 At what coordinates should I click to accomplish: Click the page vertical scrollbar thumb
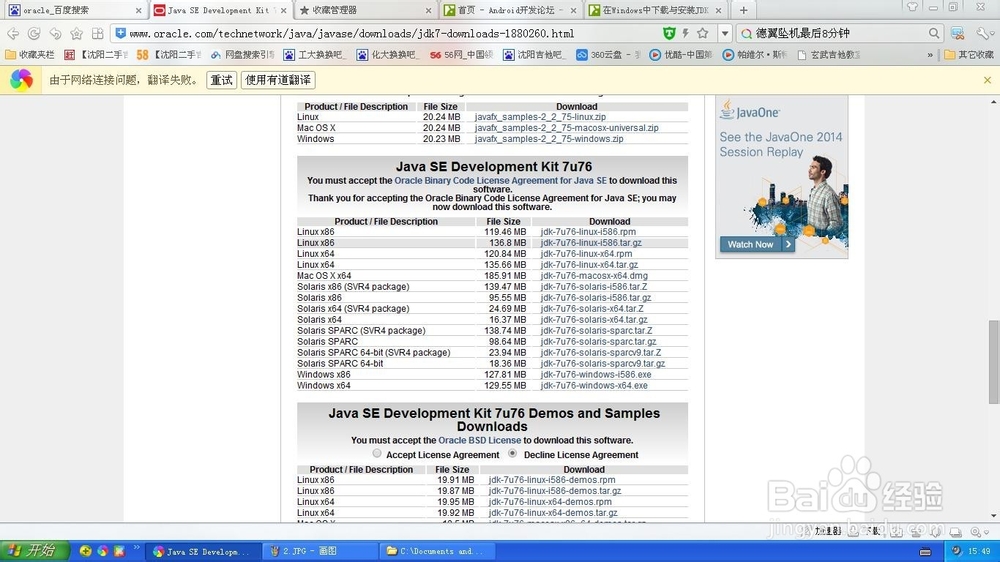[x=994, y=362]
